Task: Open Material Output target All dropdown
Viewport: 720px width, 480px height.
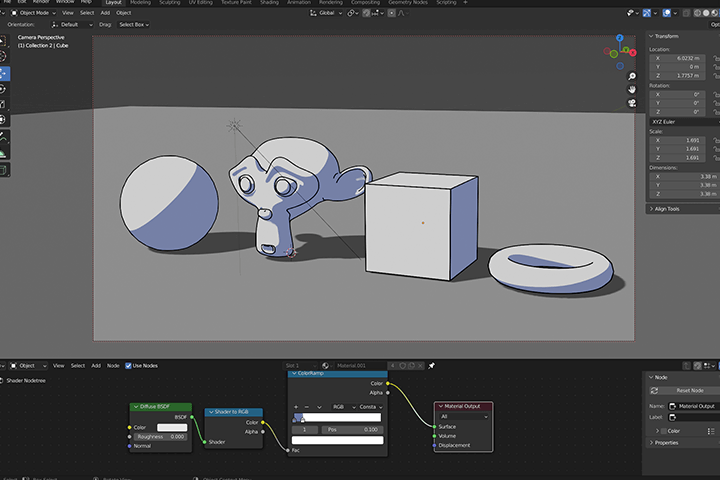Action: point(464,417)
